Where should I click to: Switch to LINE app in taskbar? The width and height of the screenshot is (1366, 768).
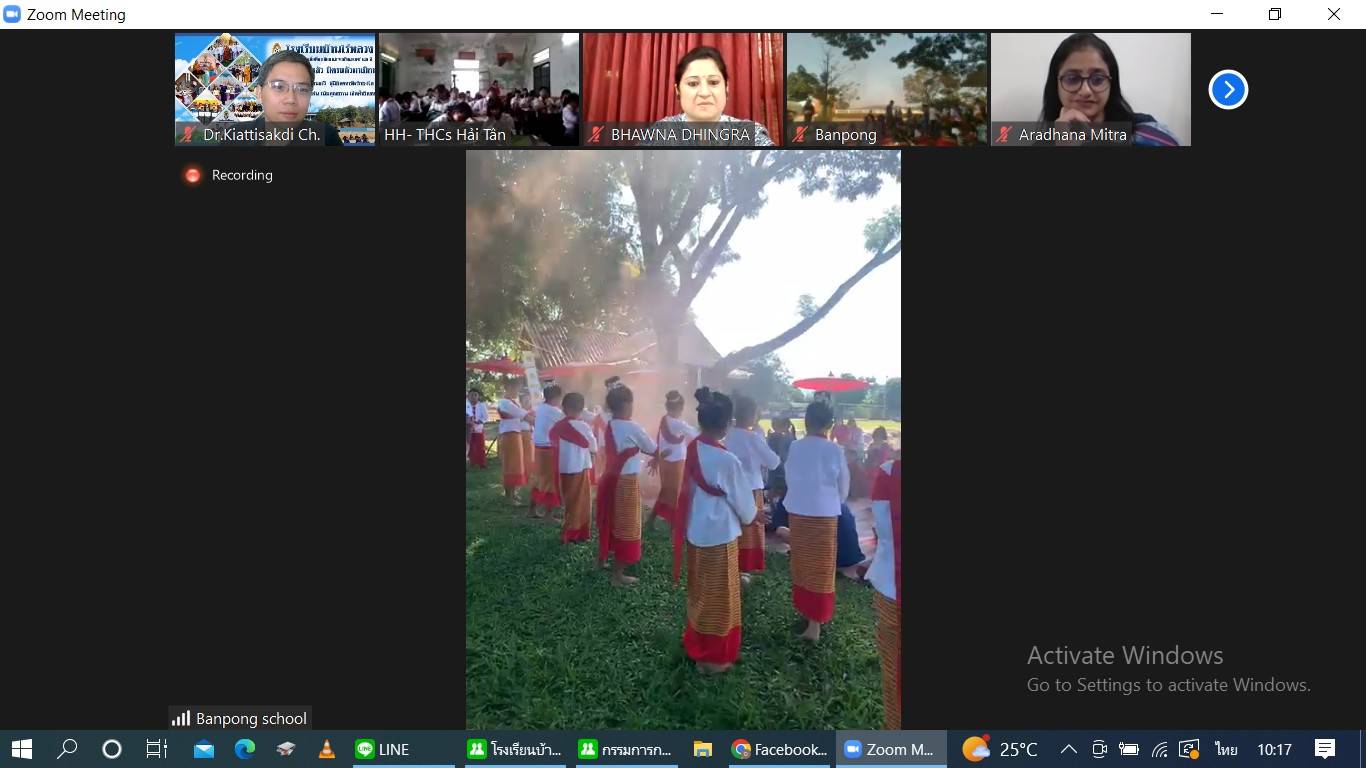tap(383, 749)
